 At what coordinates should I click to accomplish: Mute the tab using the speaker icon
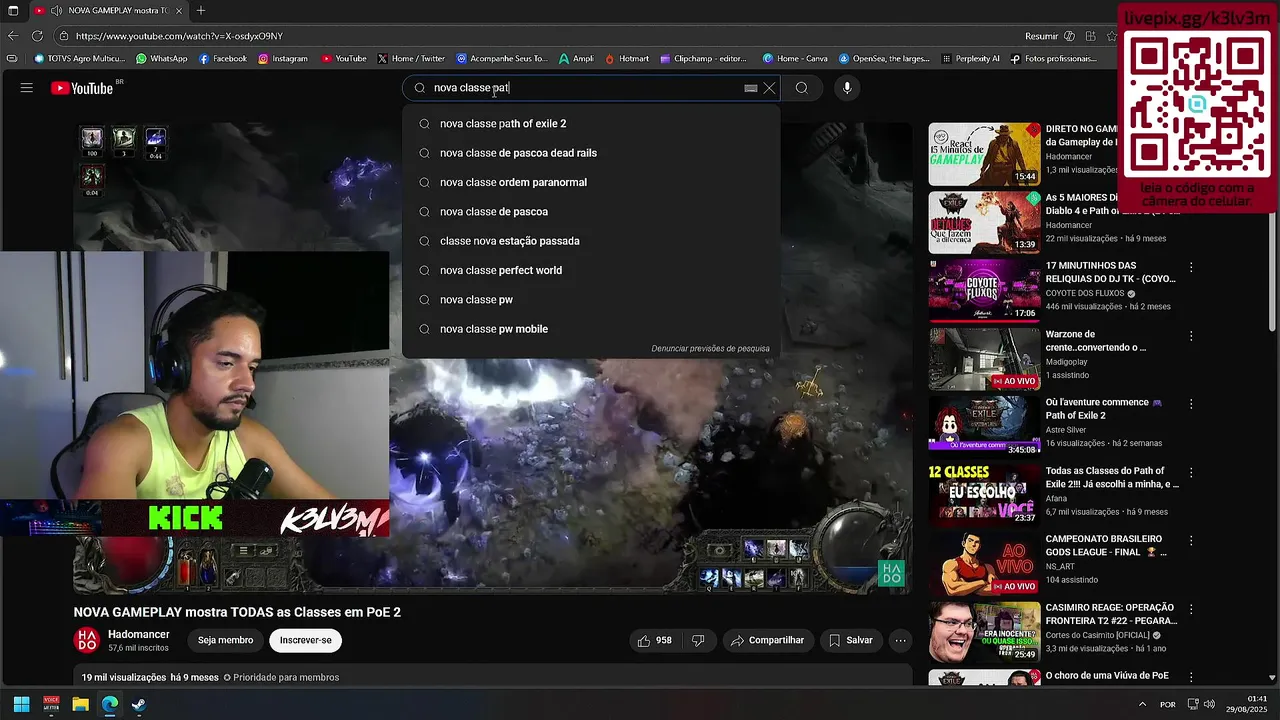coord(55,11)
